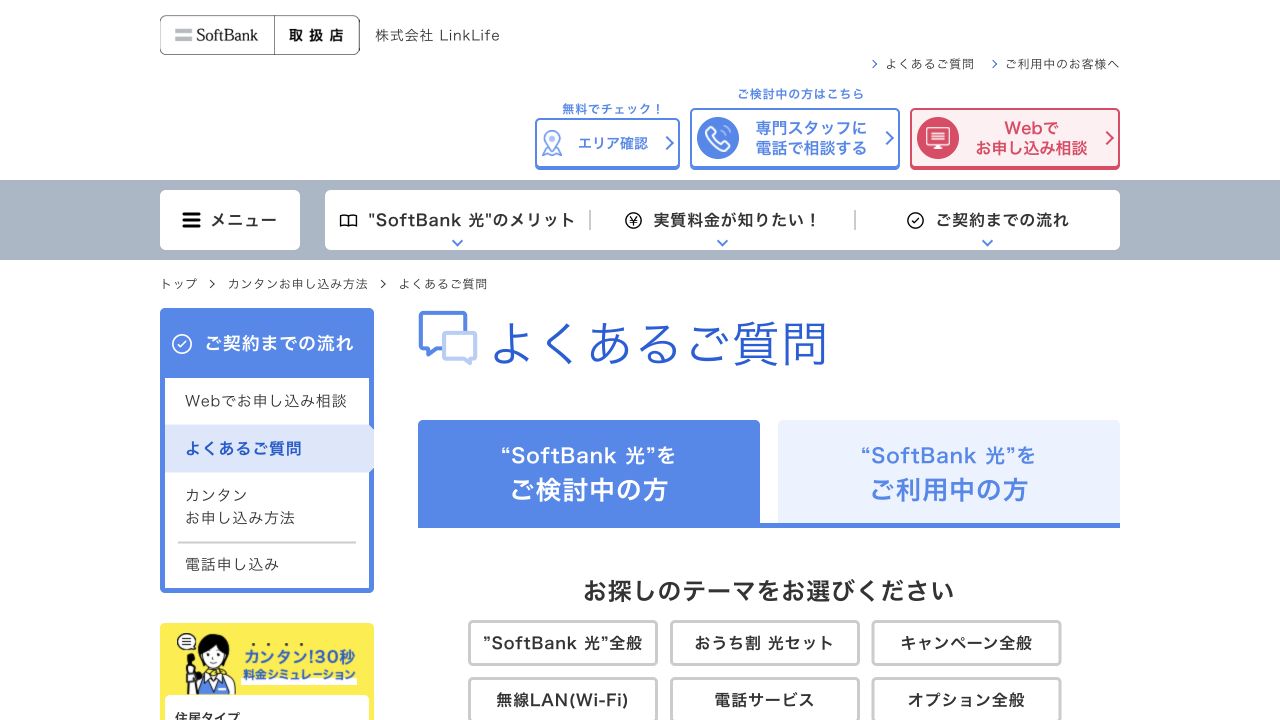Click the chevron on エリア確認 button
The width and height of the screenshot is (1280, 720).
click(x=669, y=144)
